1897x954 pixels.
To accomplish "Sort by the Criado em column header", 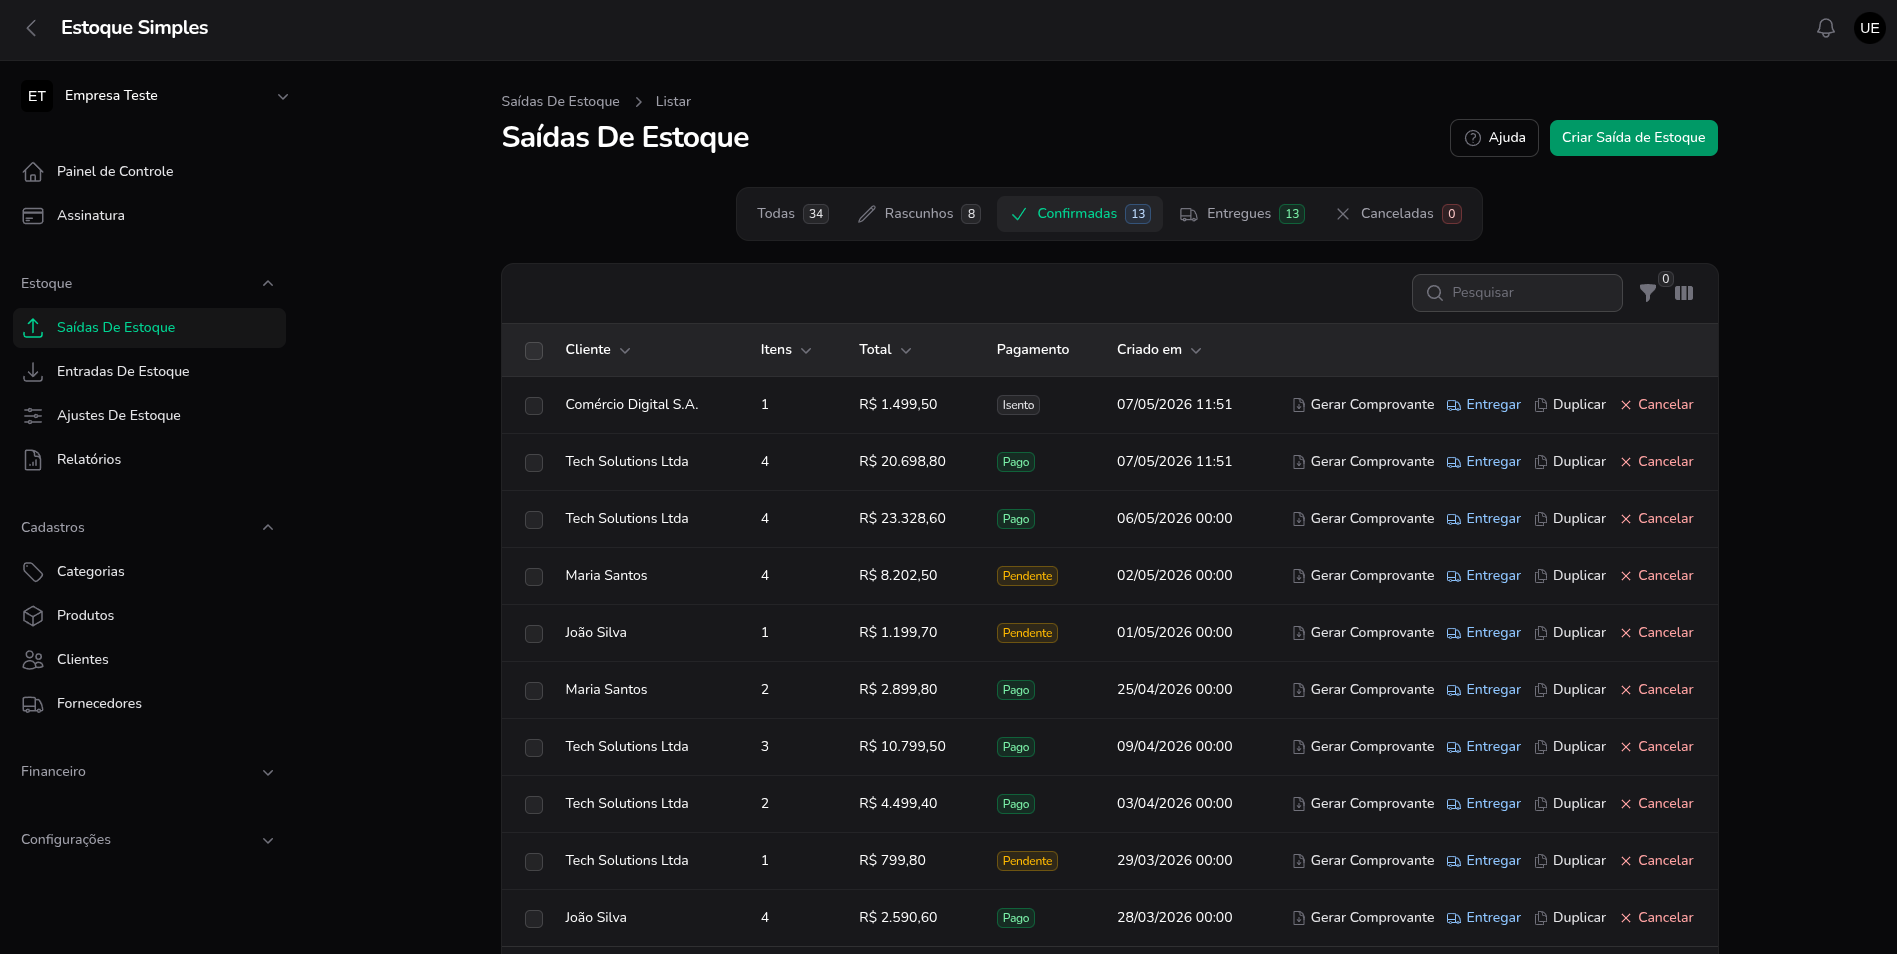I will (x=1159, y=350).
